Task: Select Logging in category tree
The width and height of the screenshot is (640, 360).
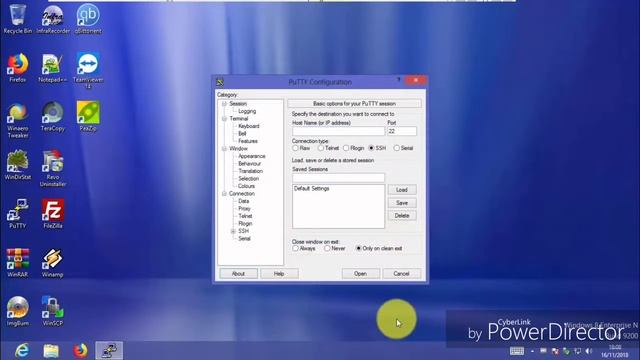Action: 247,111
